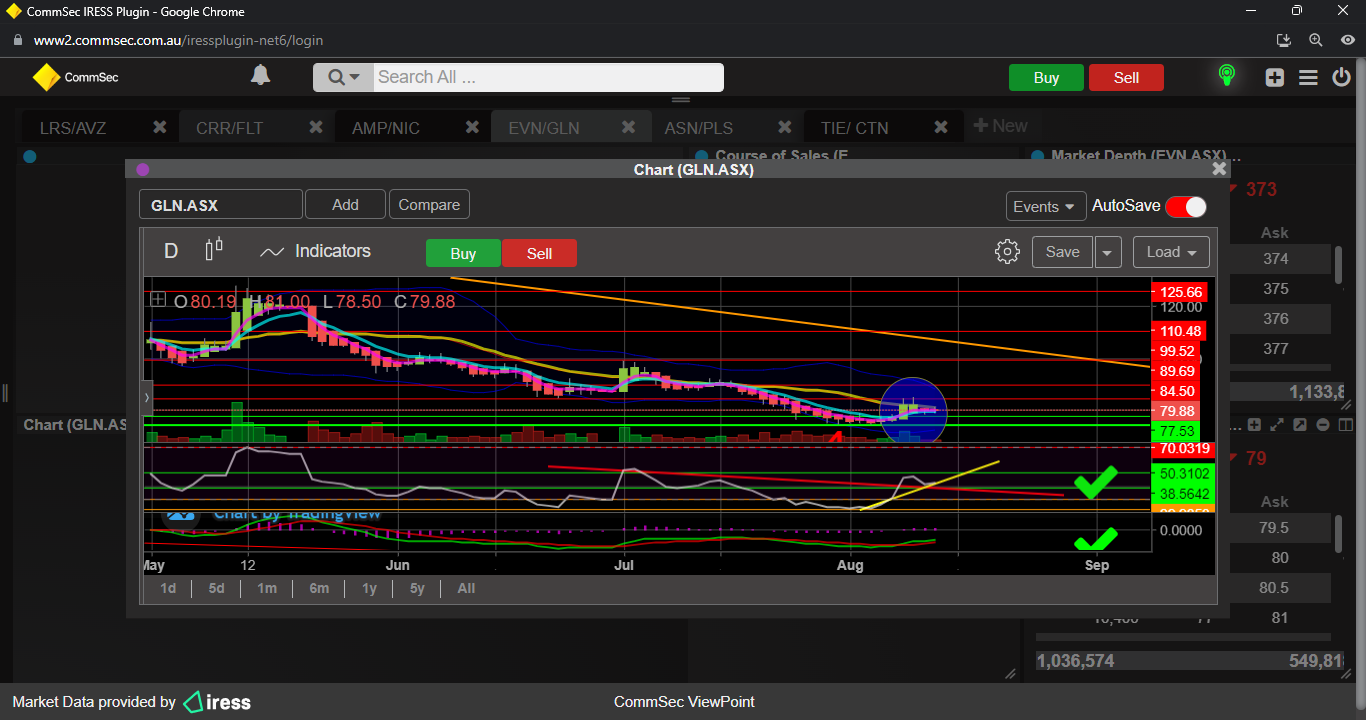Open the Load dropdown
The height and width of the screenshot is (720, 1366).
pos(1171,252)
